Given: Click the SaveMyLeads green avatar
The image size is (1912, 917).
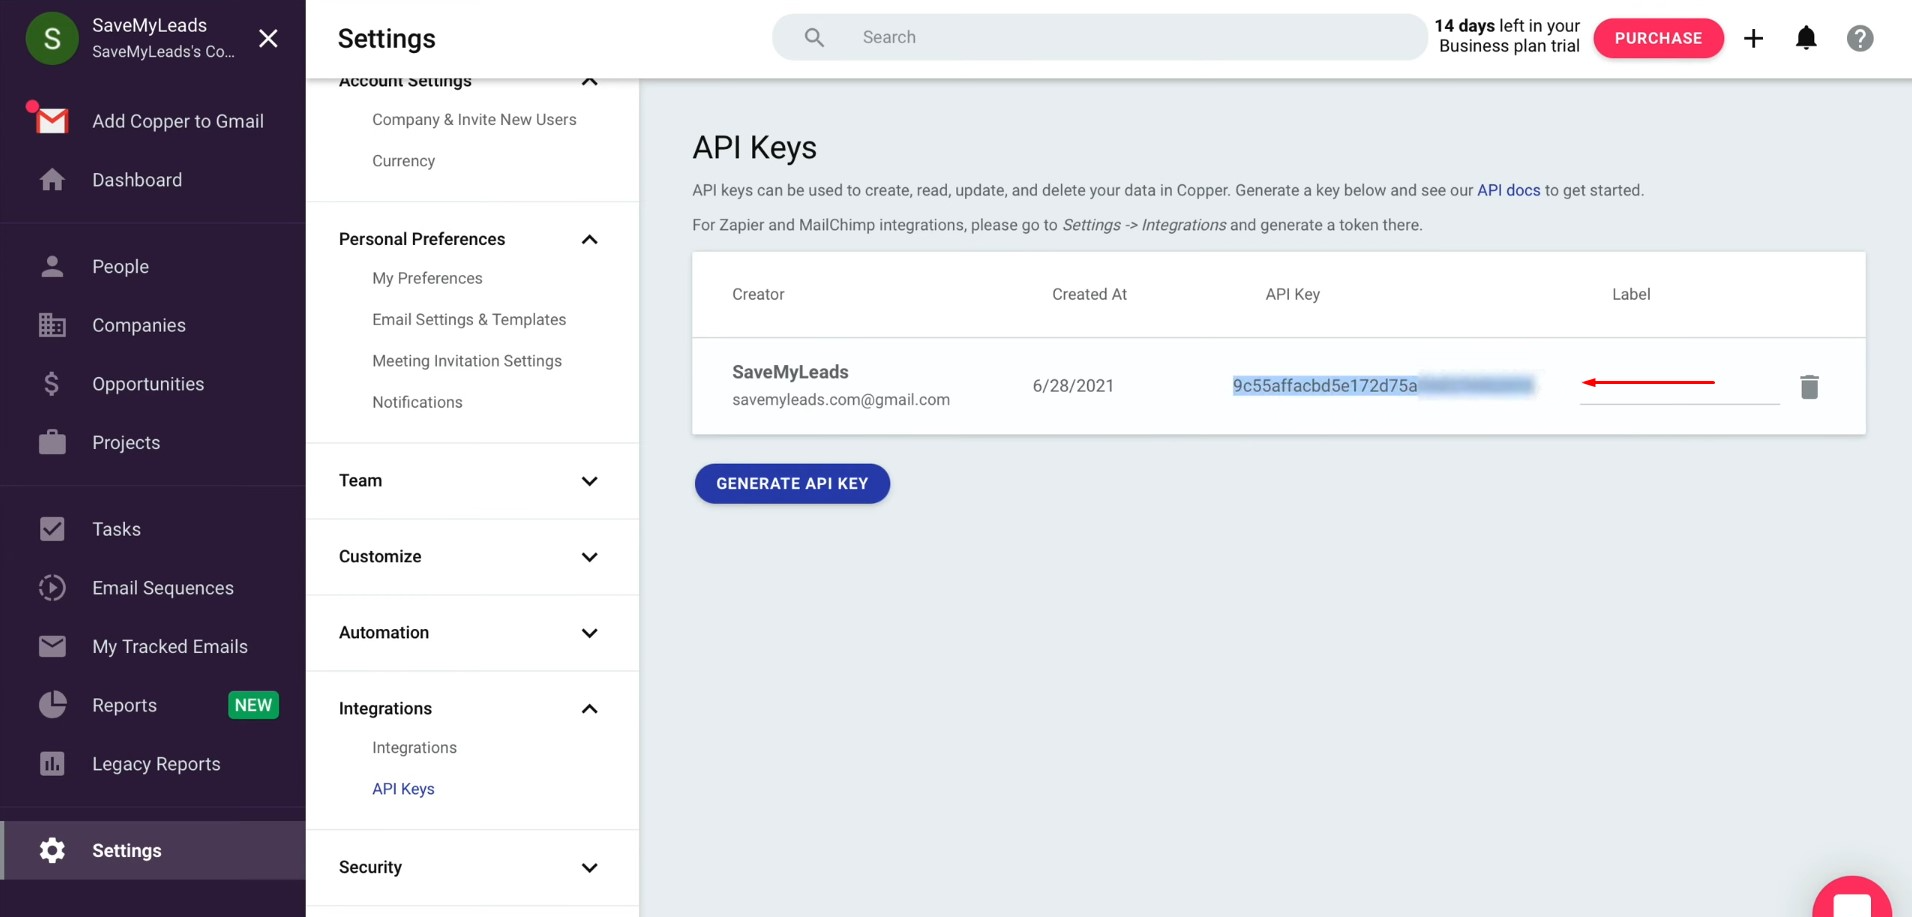Looking at the screenshot, I should pos(52,38).
